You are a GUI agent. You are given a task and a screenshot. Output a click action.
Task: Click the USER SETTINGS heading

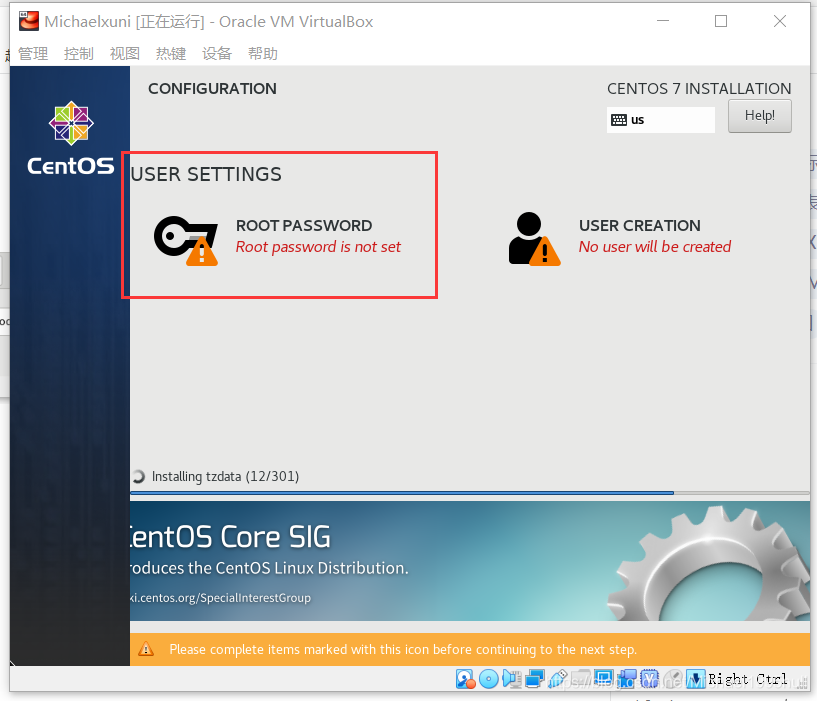[x=206, y=174]
